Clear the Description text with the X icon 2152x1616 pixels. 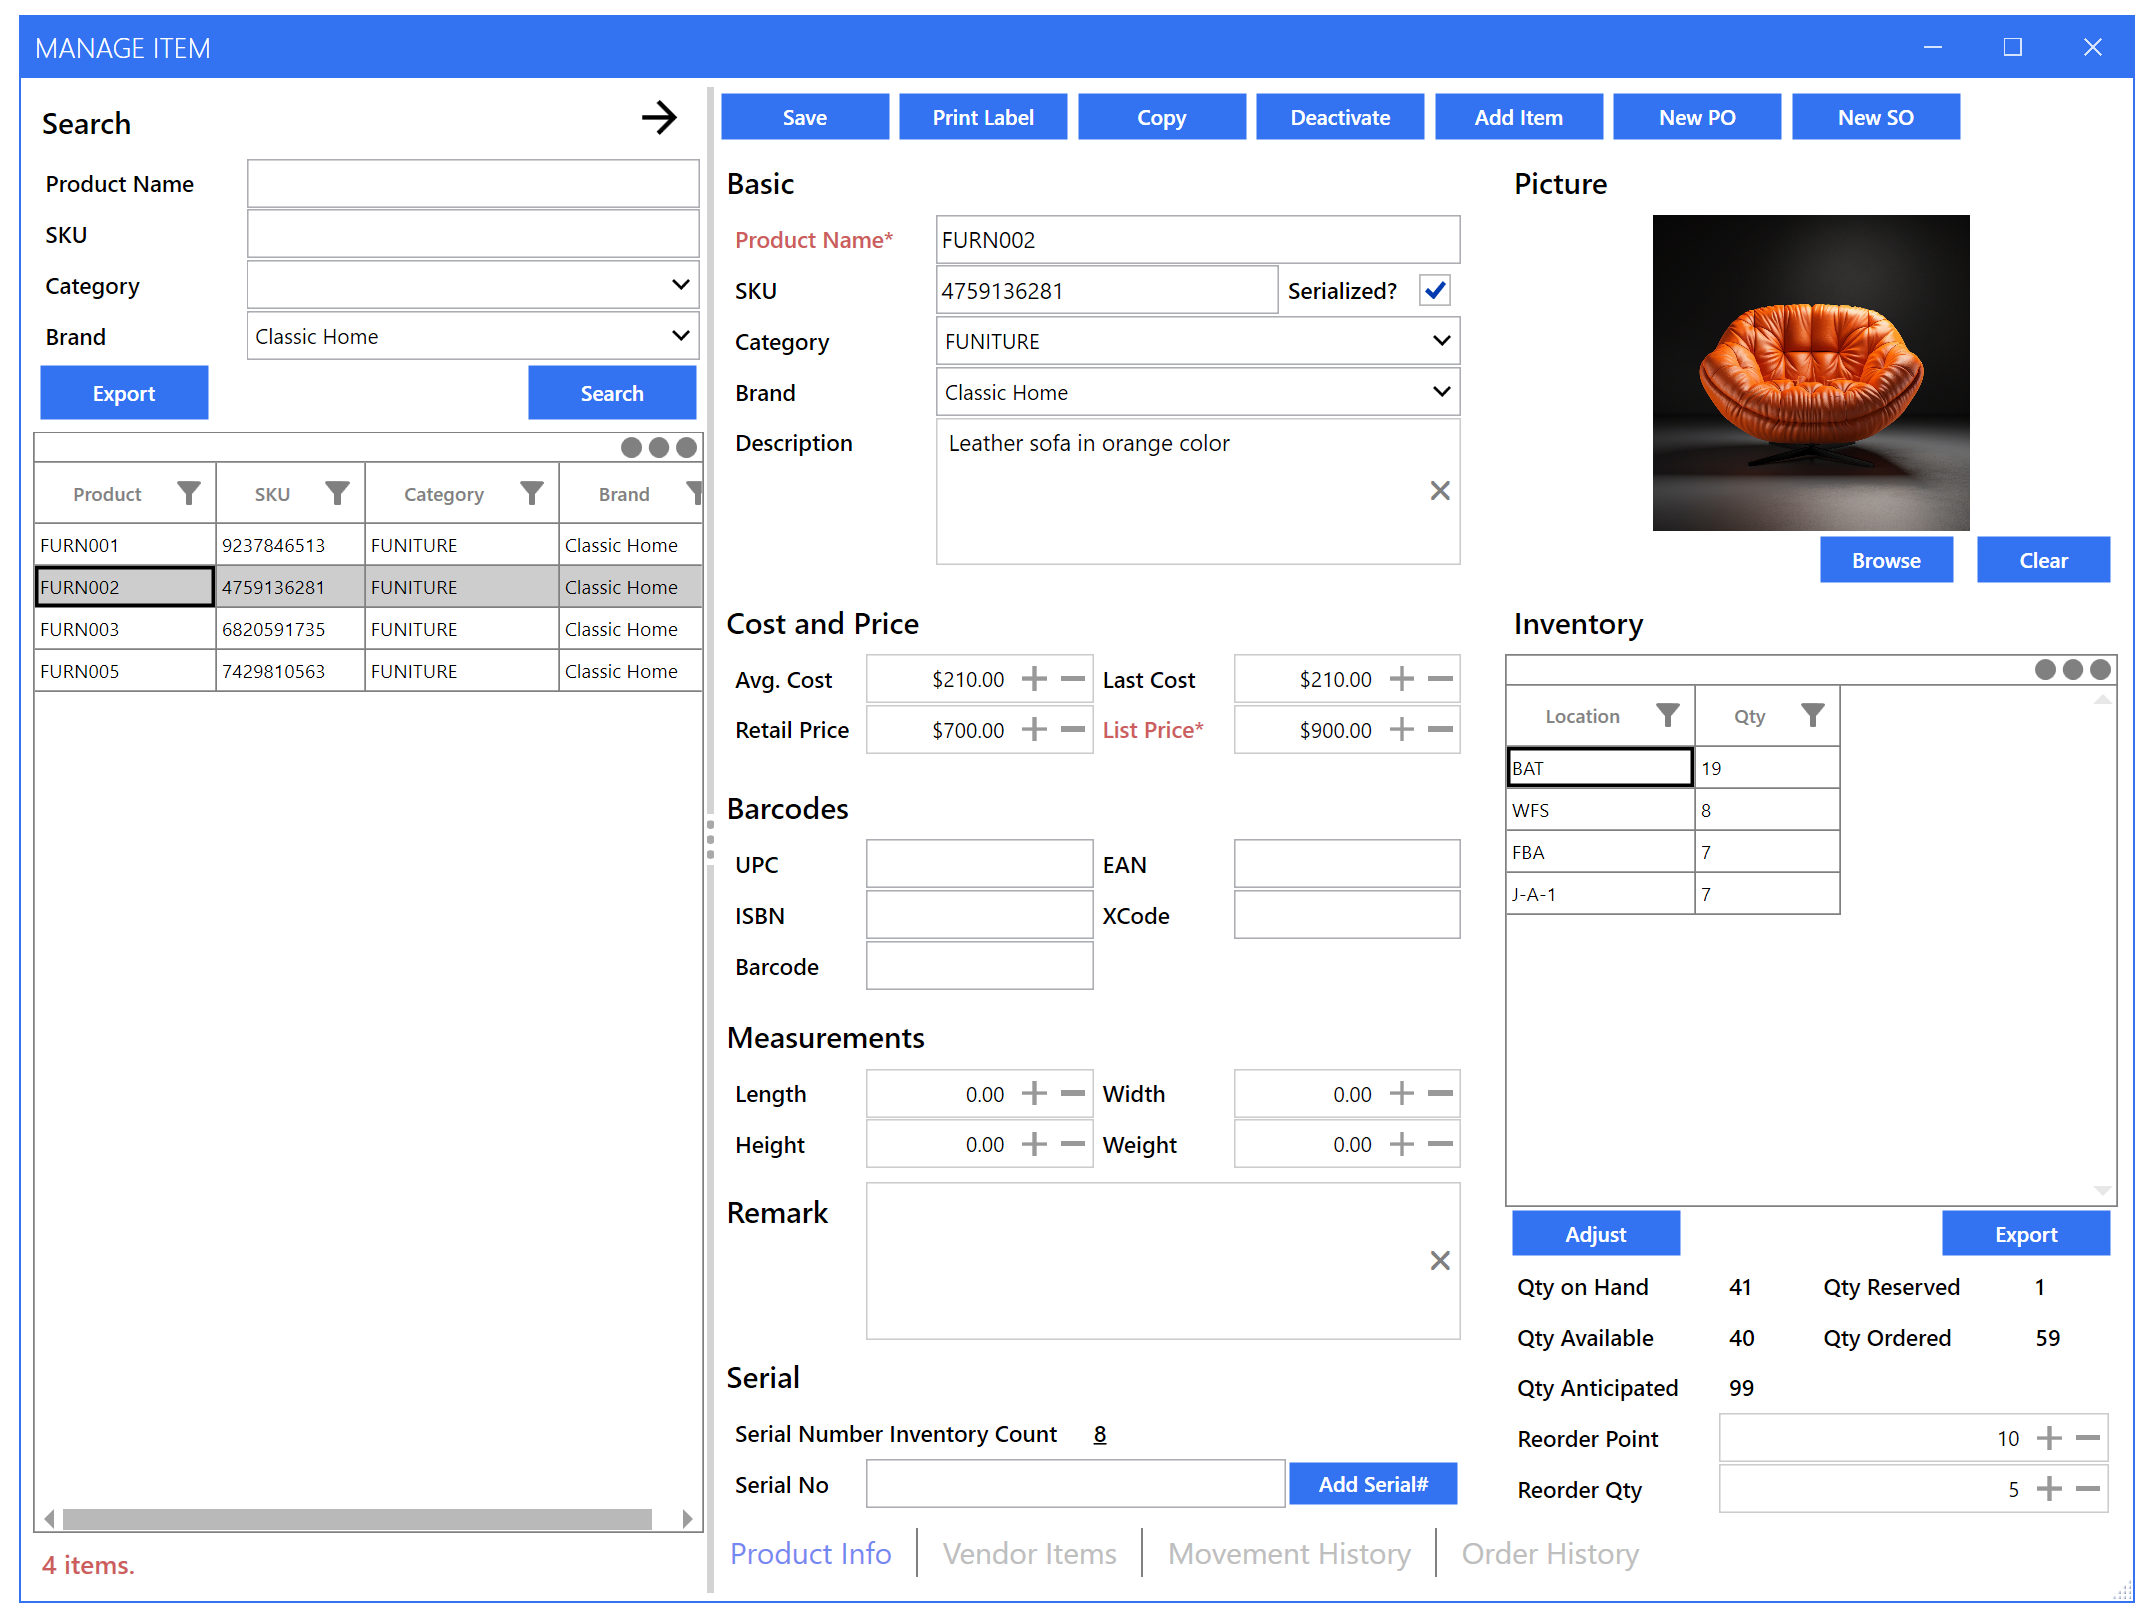pos(1440,490)
